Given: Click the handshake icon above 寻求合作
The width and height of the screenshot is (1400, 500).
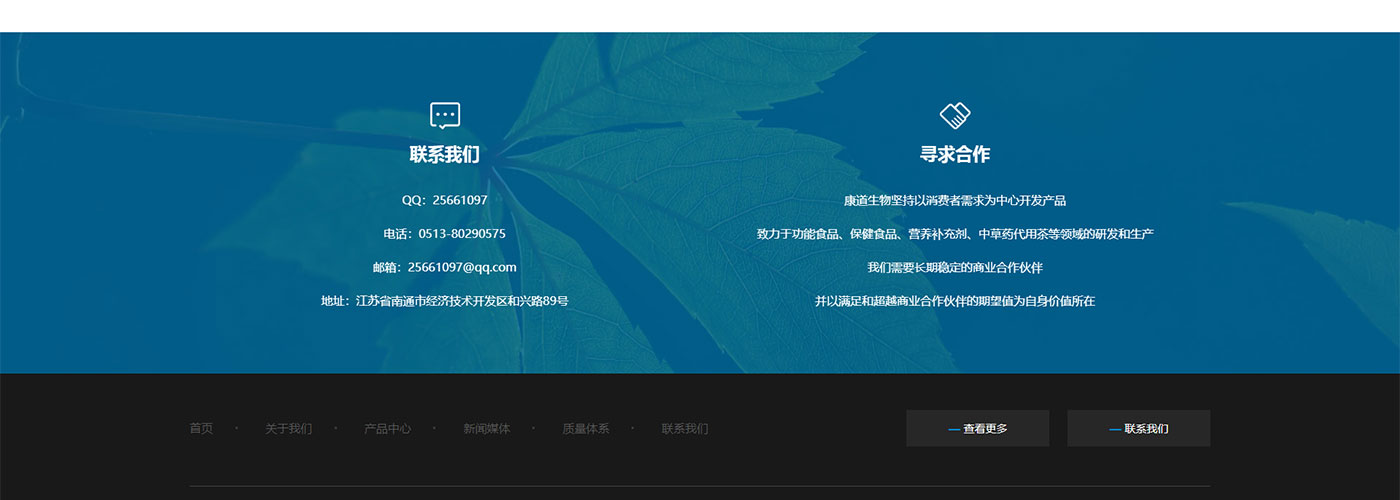Looking at the screenshot, I should pyautogui.click(x=955, y=116).
